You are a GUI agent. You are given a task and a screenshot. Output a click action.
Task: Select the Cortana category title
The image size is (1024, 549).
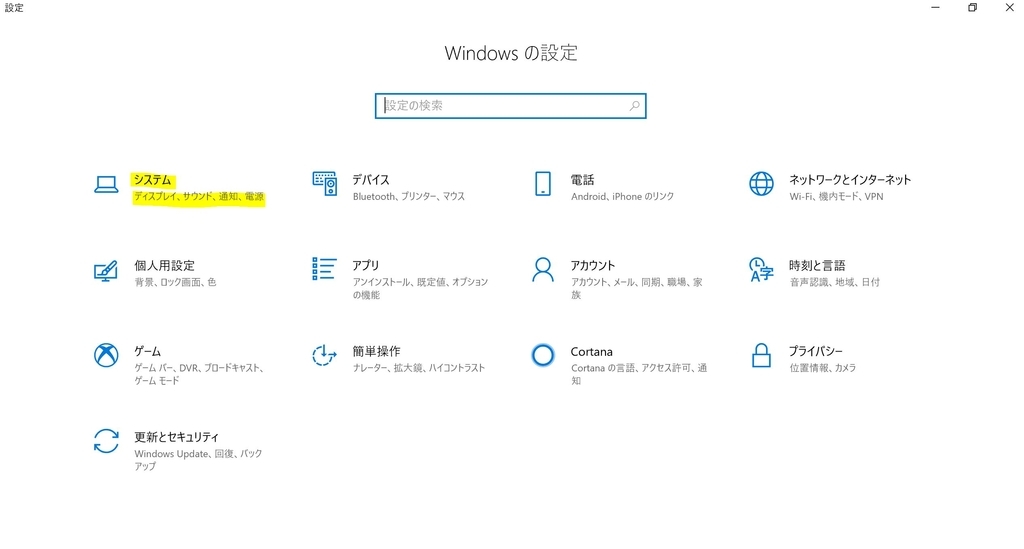click(x=592, y=351)
